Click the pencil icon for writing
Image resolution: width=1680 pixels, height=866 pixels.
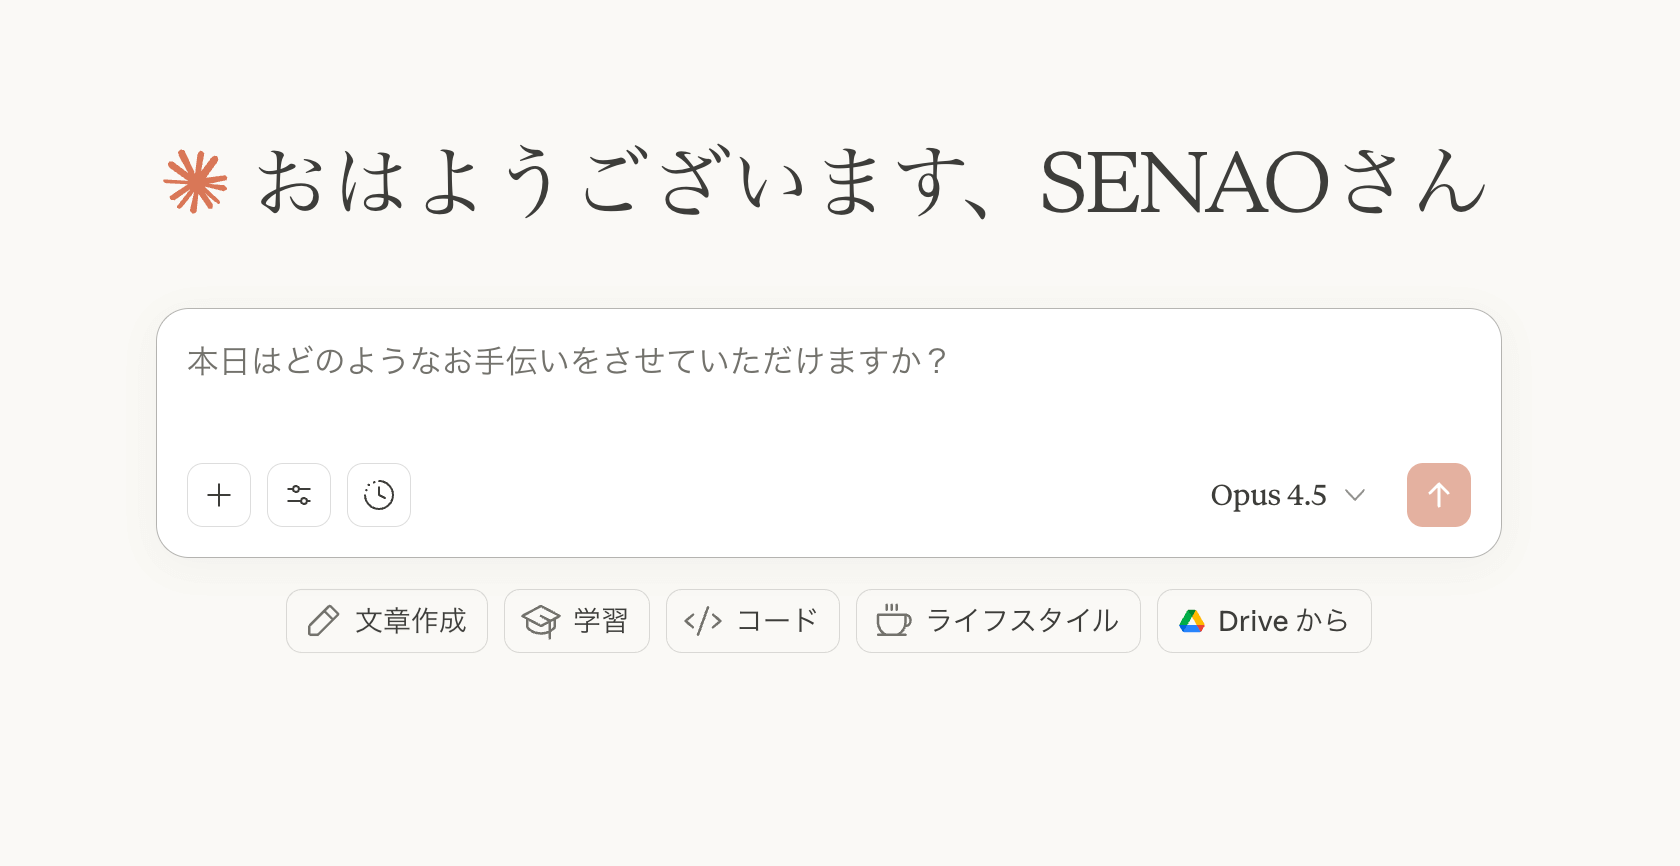(x=323, y=621)
